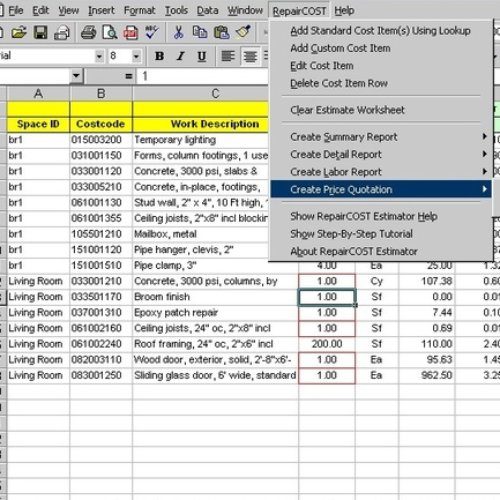Click the formula bar showing 1
Image resolution: width=500 pixels, height=500 pixels.
coord(203,76)
